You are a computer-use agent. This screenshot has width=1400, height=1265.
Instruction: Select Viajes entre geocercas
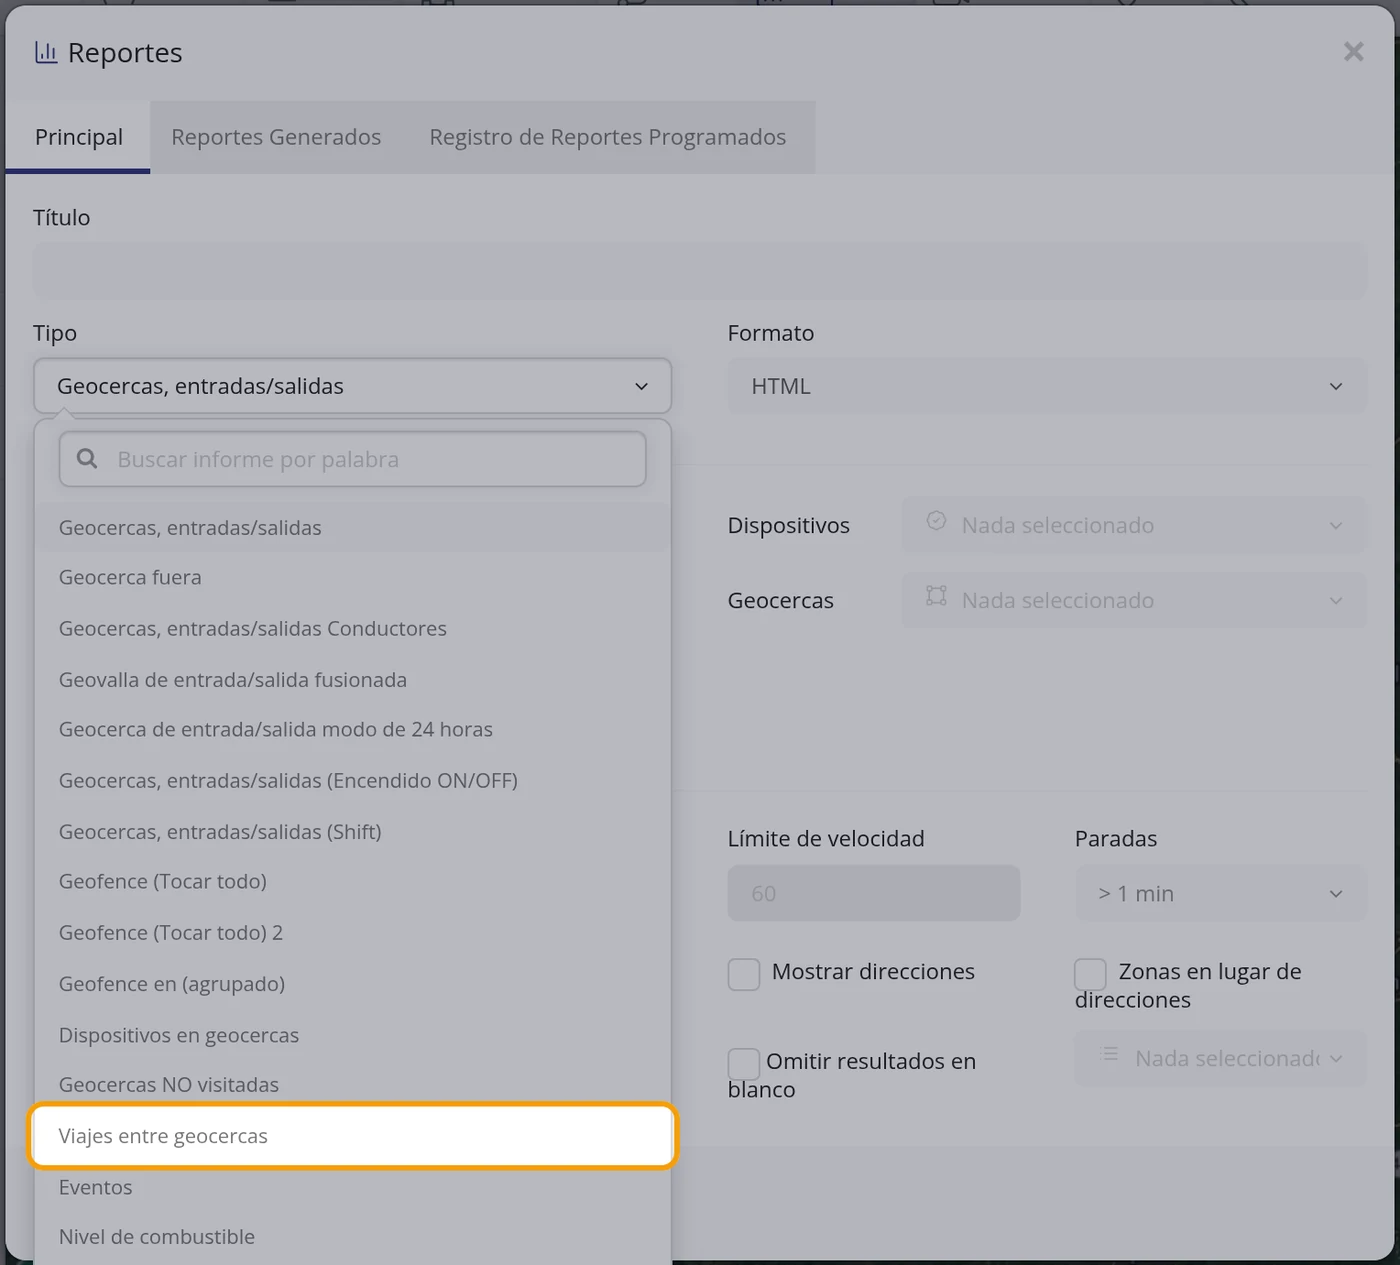click(352, 1136)
